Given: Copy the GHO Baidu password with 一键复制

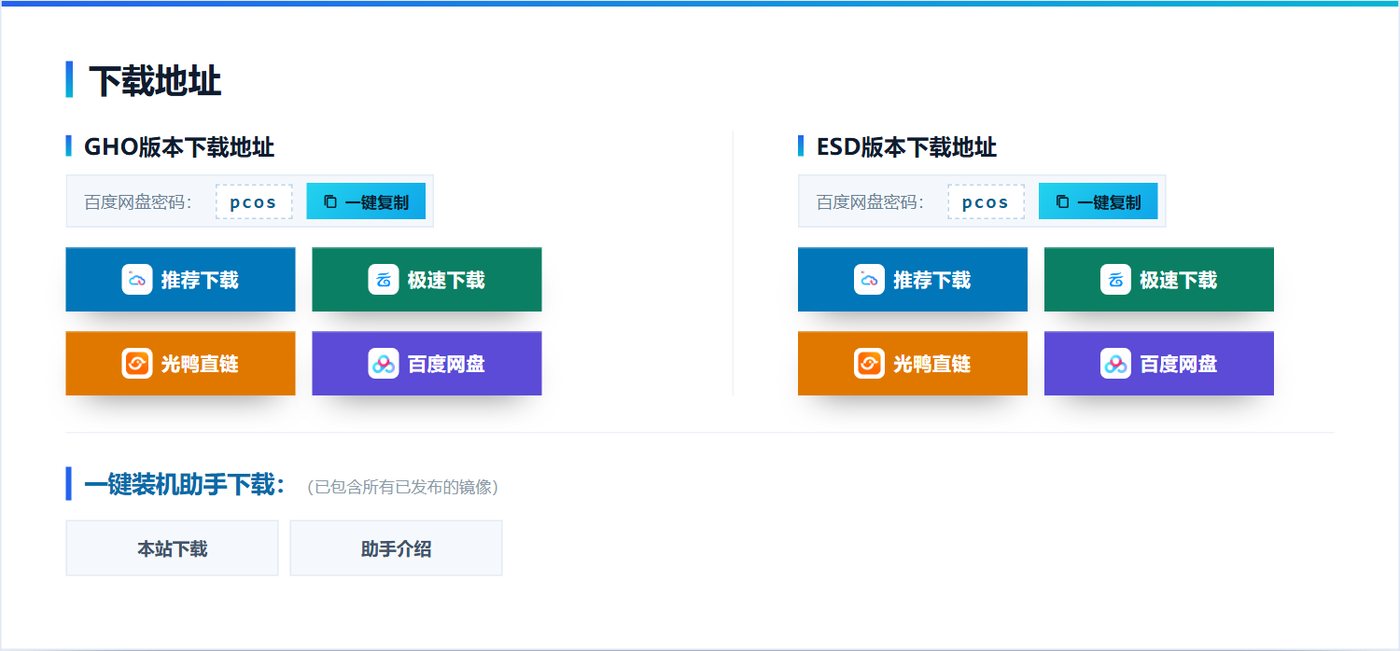Looking at the screenshot, I should pyautogui.click(x=366, y=202).
